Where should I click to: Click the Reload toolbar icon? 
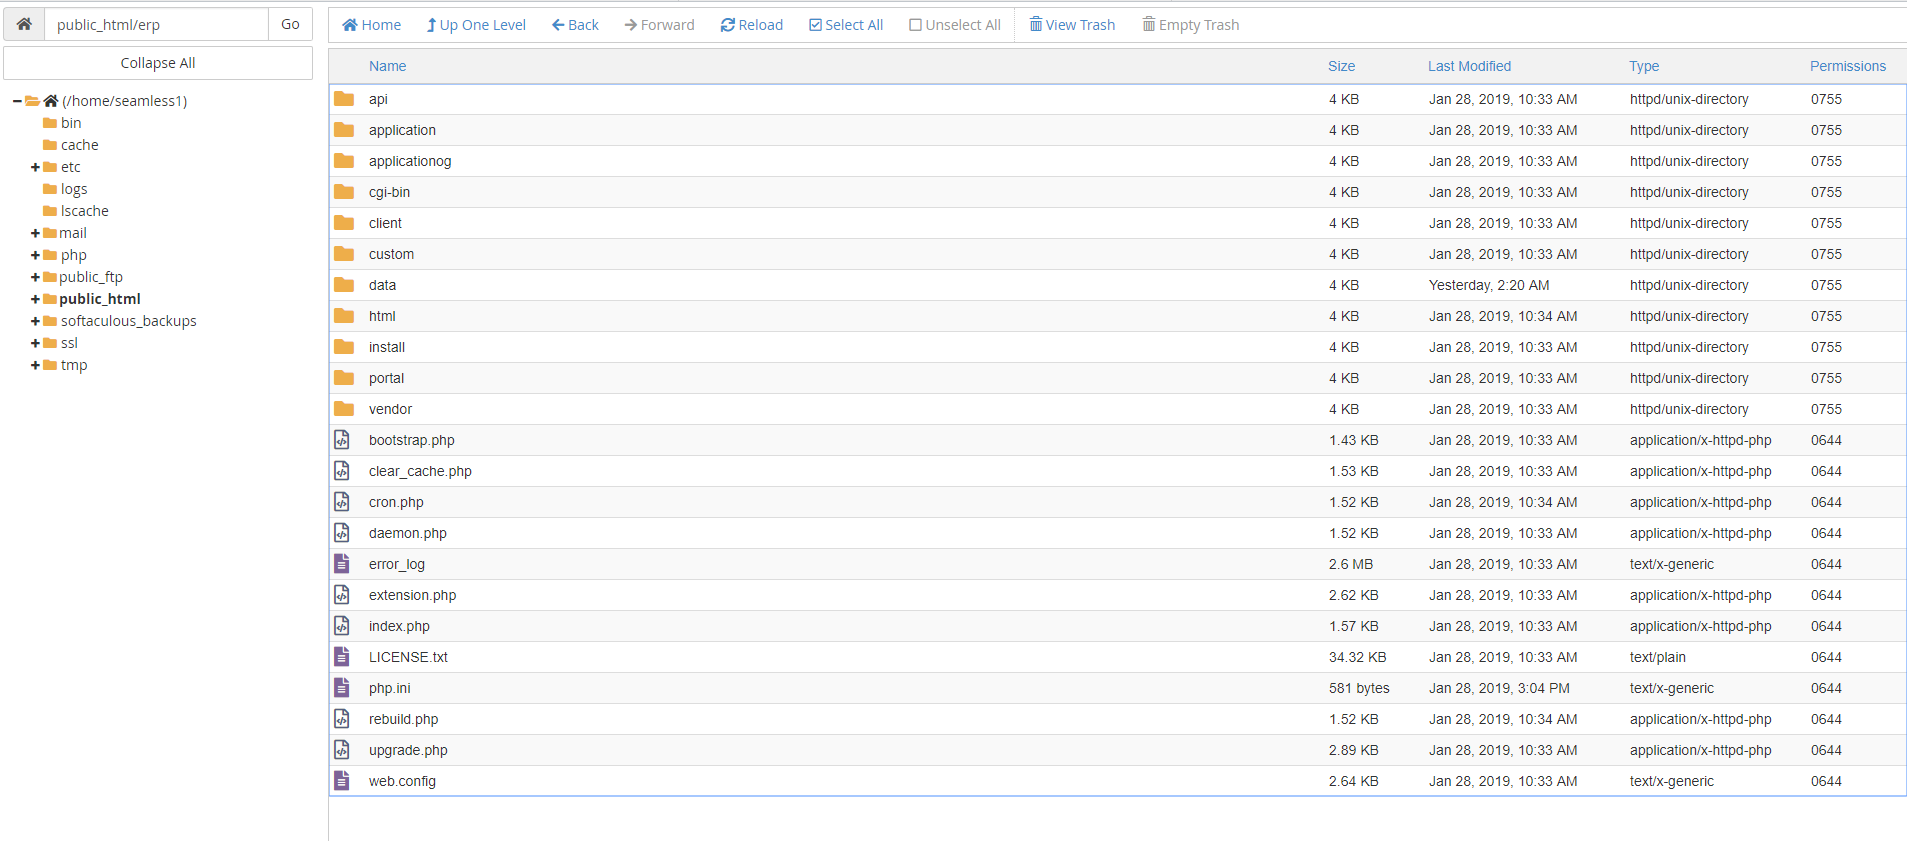728,25
